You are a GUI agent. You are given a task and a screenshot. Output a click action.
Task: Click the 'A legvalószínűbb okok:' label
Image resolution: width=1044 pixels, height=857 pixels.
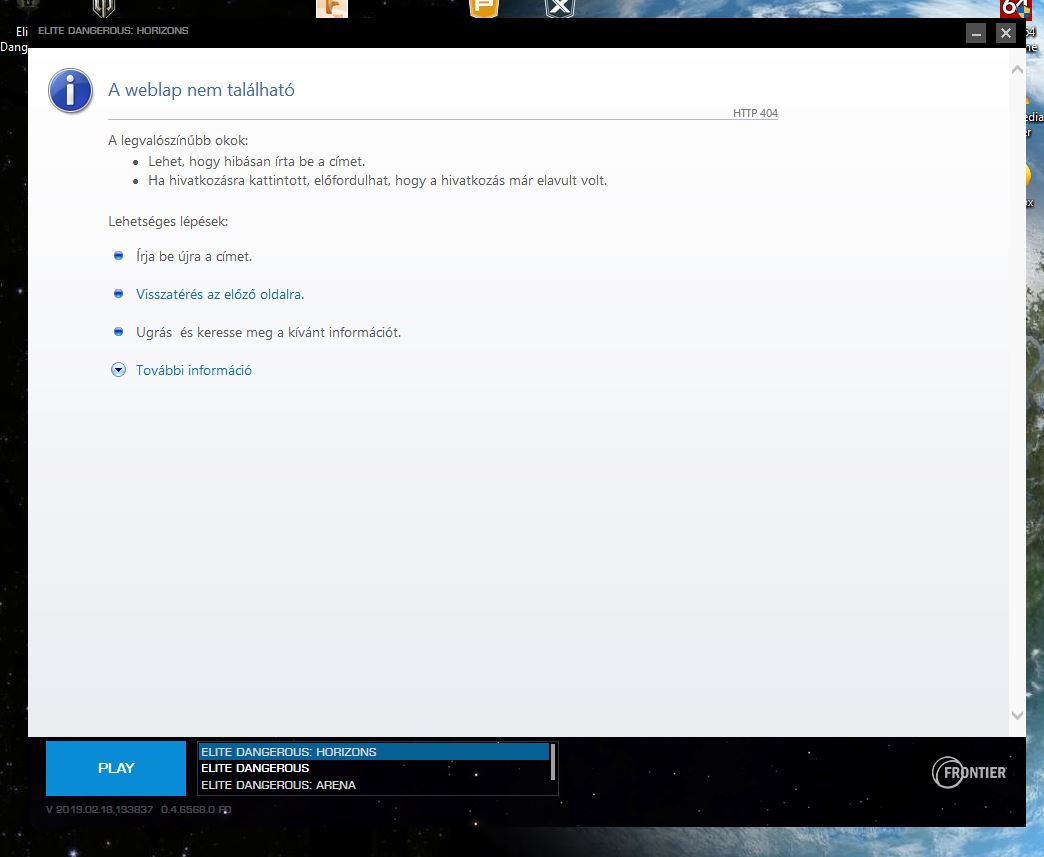pyautogui.click(x=178, y=141)
